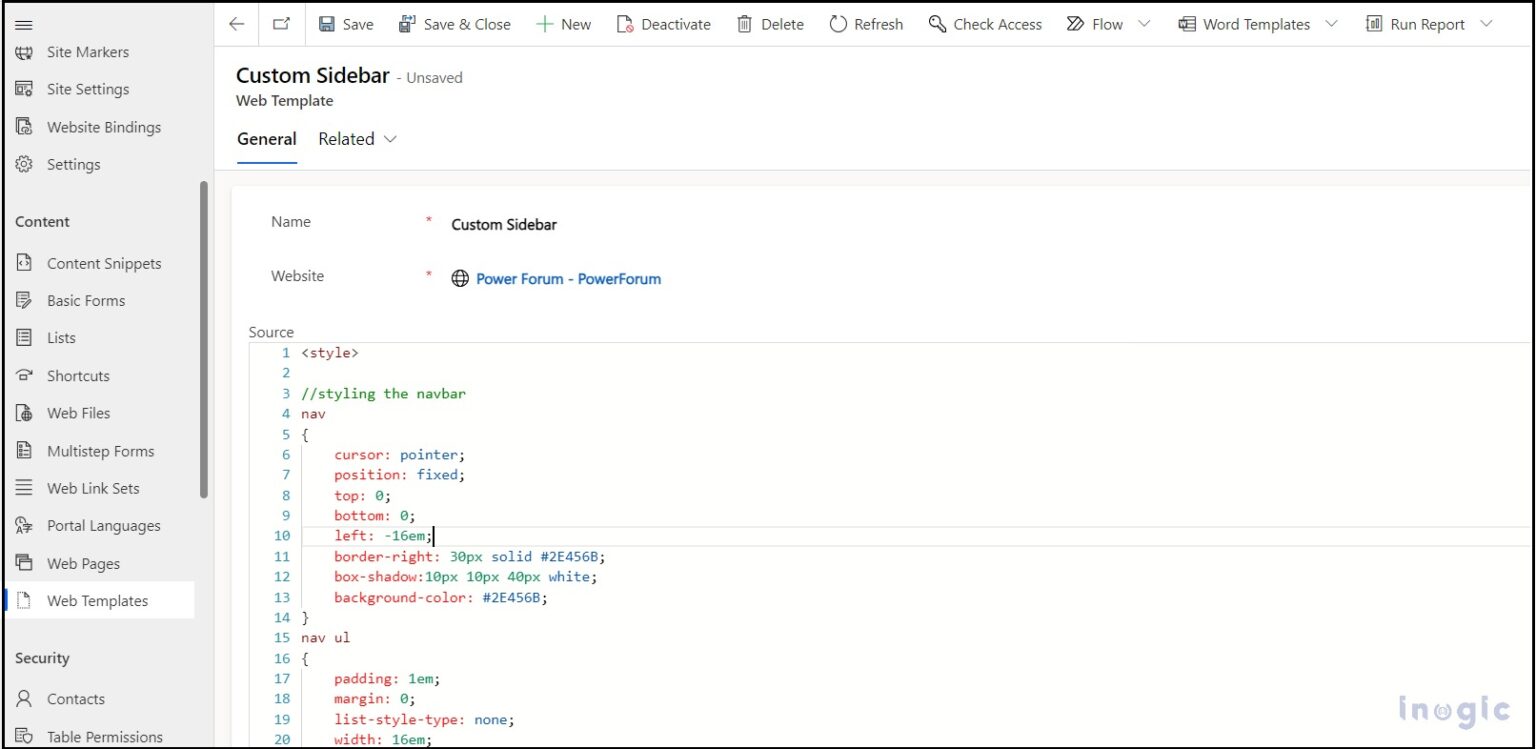Open the Web Files section

click(x=80, y=413)
